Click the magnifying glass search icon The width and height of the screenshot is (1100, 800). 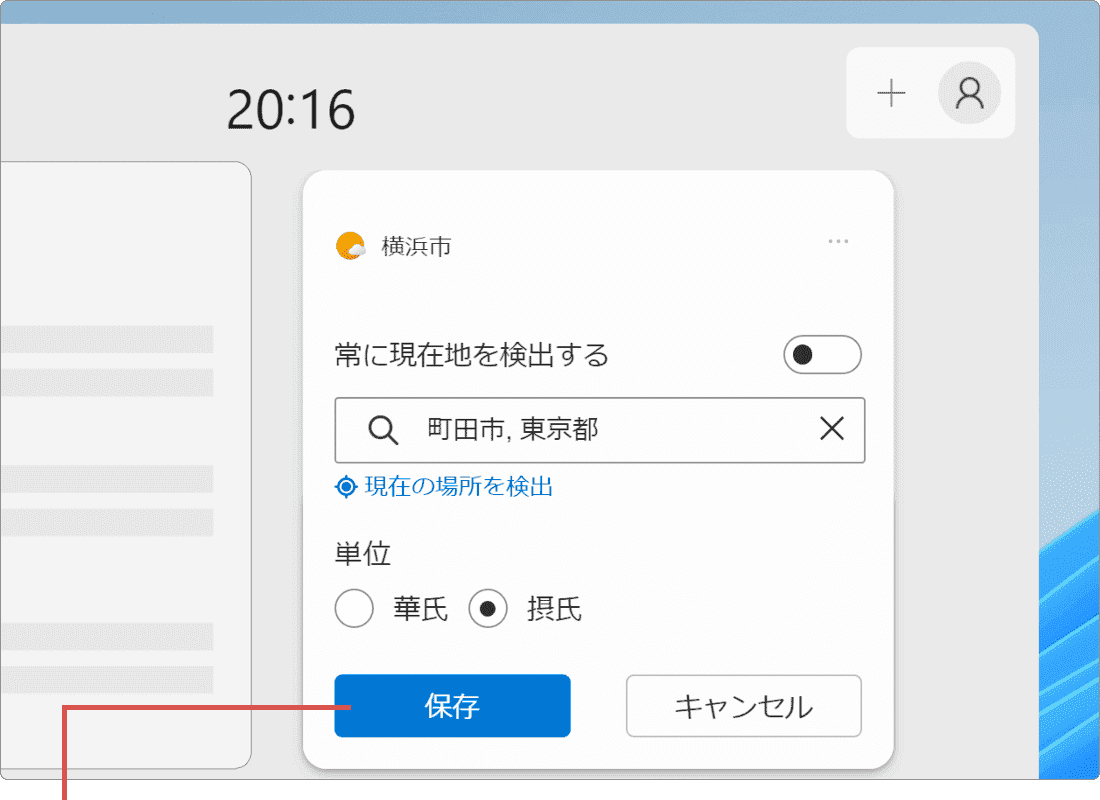[x=382, y=430]
